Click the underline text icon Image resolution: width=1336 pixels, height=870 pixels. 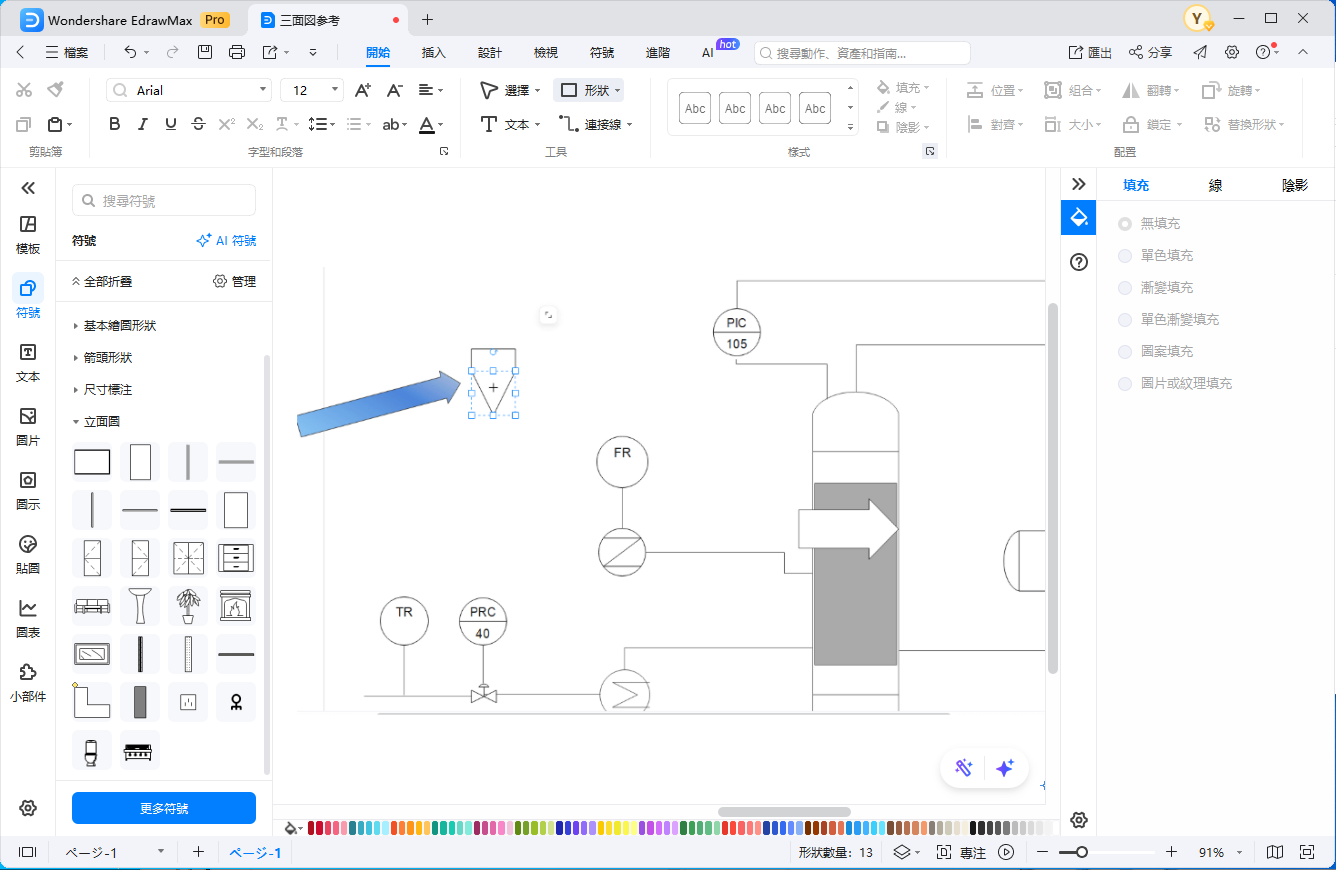coord(171,124)
